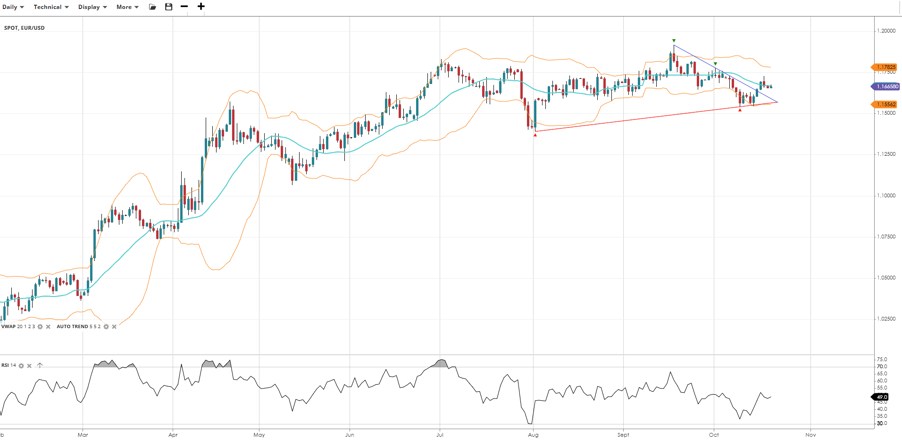Image resolution: width=902 pixels, height=440 pixels.
Task: Open the More menu
Action: [127, 7]
